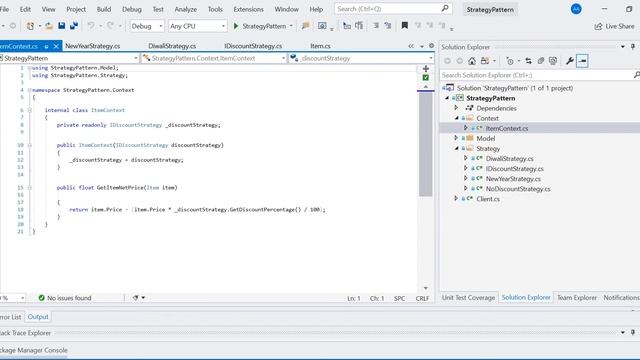Open the StrategyPattern.Context.ItemContext type dropdown
Screen dimensions: 640x360
point(214,58)
